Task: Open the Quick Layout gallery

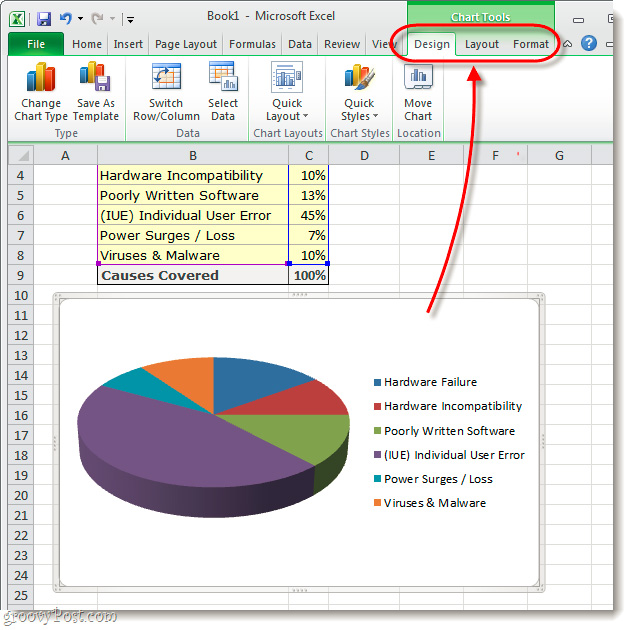Action: (x=287, y=92)
